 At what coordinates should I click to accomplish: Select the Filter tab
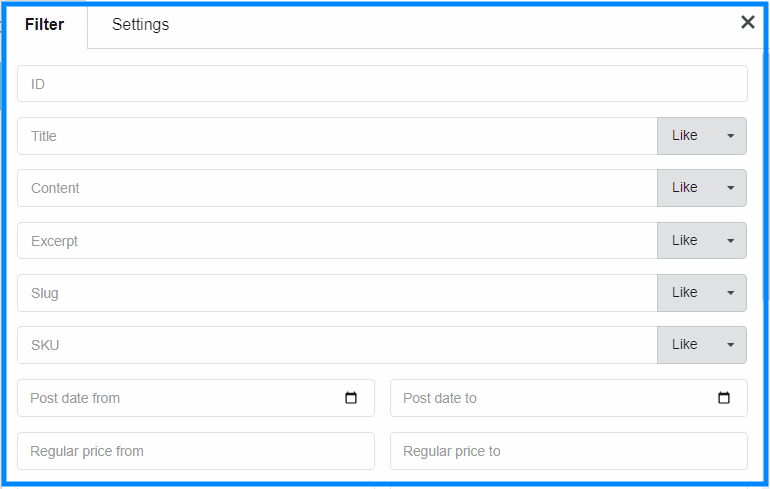tap(45, 25)
